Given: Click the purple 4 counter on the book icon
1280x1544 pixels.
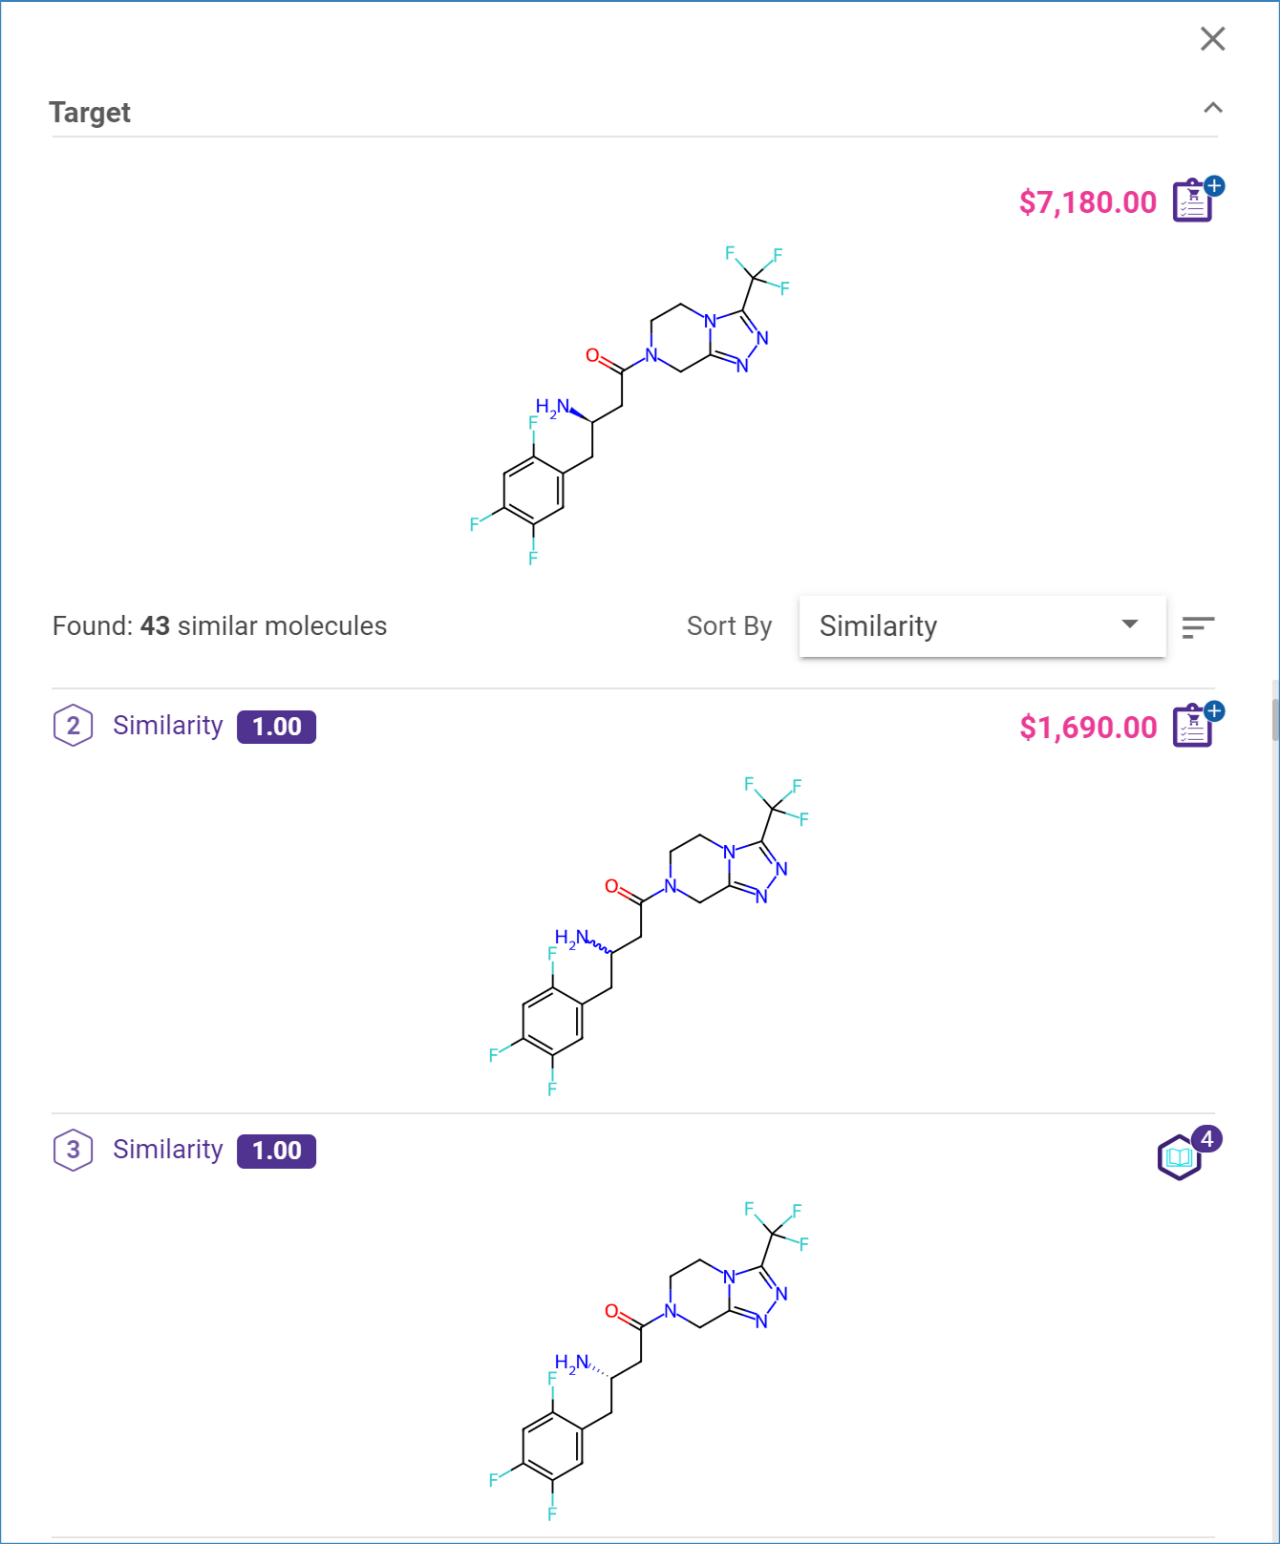Looking at the screenshot, I should (x=1207, y=1138).
